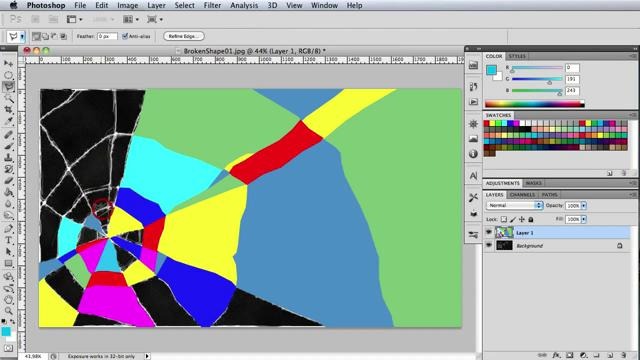Toggle the Anti-alias checkbox
The height and width of the screenshot is (360, 640).
pos(125,36)
